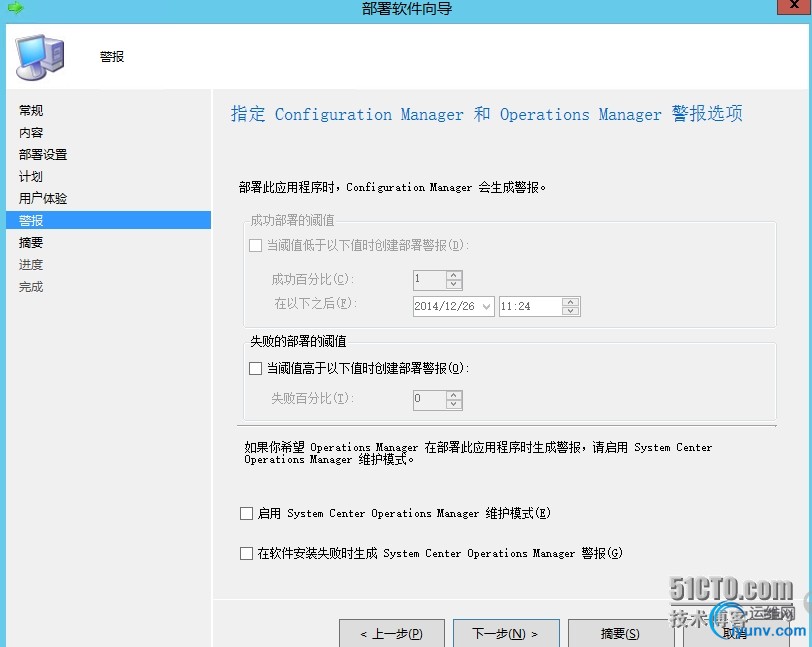Click the 完成 step in the sidebar

(x=31, y=286)
